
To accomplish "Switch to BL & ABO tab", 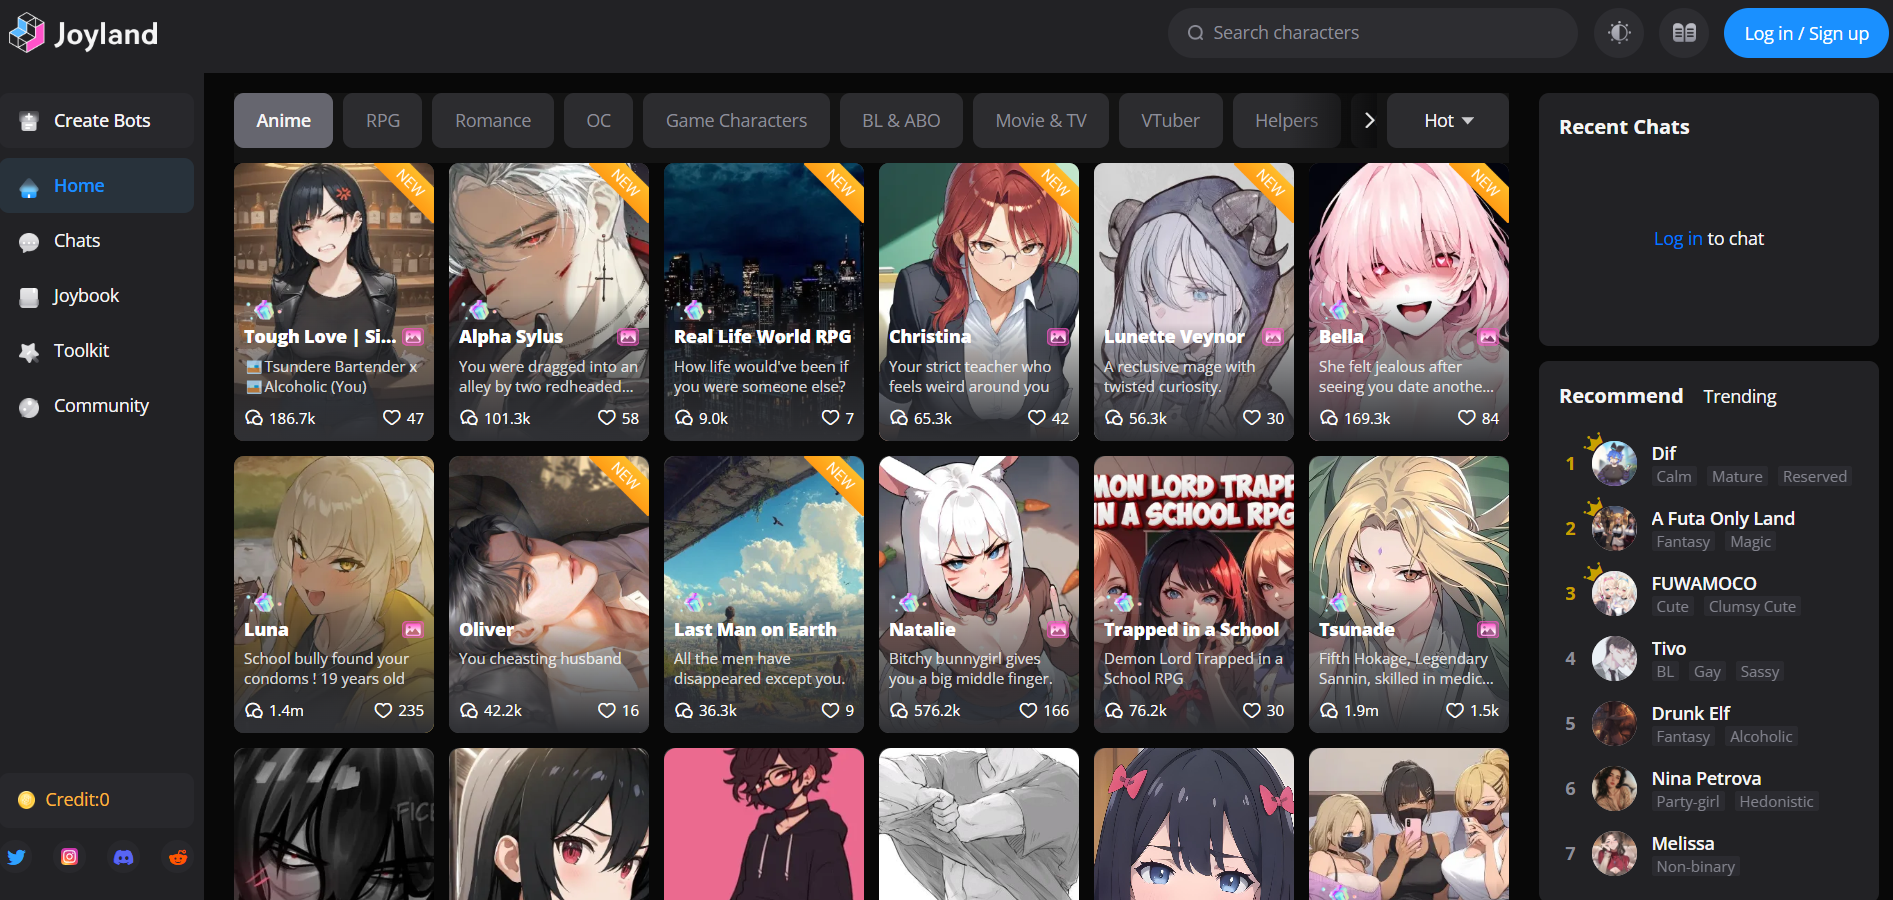I will [901, 121].
